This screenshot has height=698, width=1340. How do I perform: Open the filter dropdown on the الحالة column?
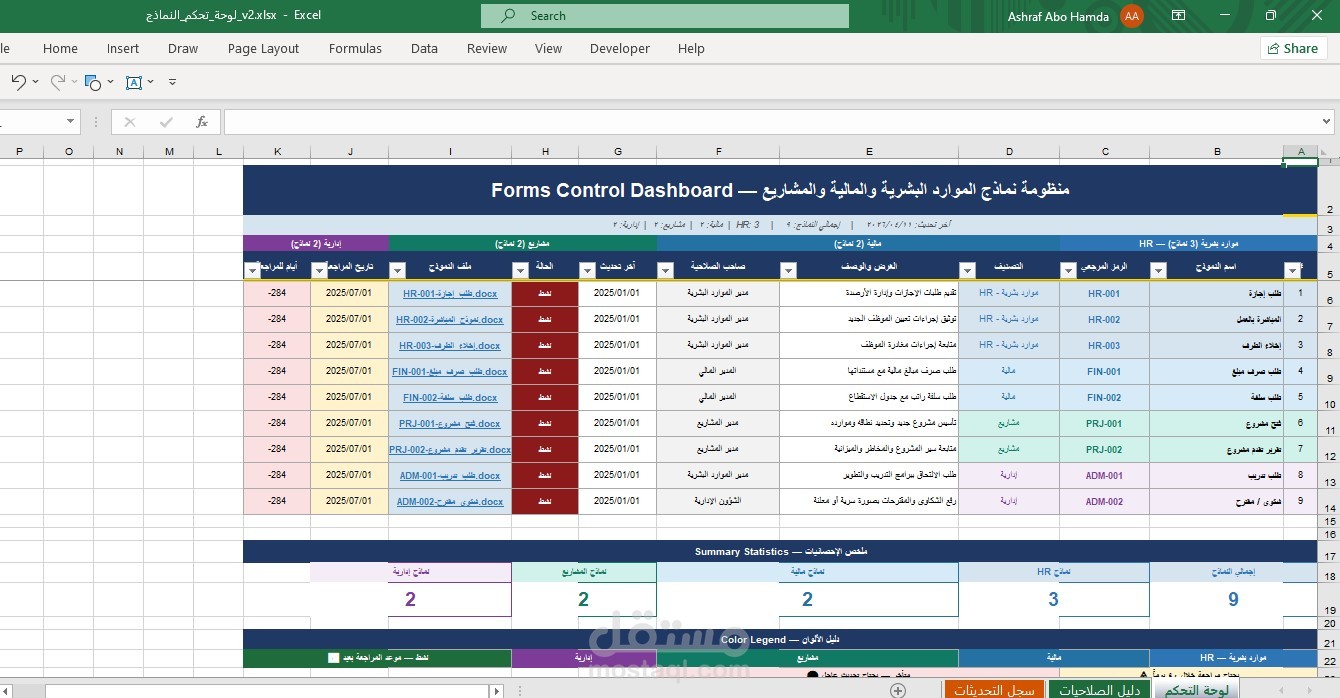[519, 268]
